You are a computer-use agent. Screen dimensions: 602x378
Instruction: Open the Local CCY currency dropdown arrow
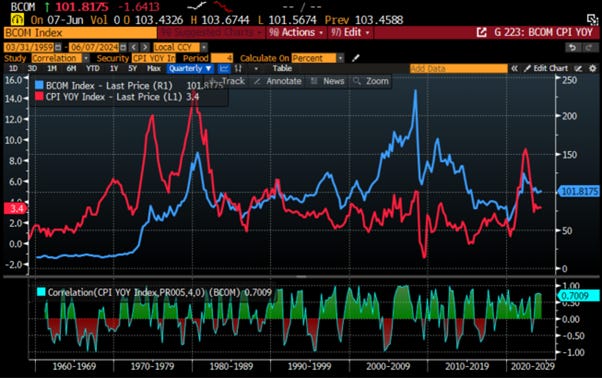[x=204, y=48]
